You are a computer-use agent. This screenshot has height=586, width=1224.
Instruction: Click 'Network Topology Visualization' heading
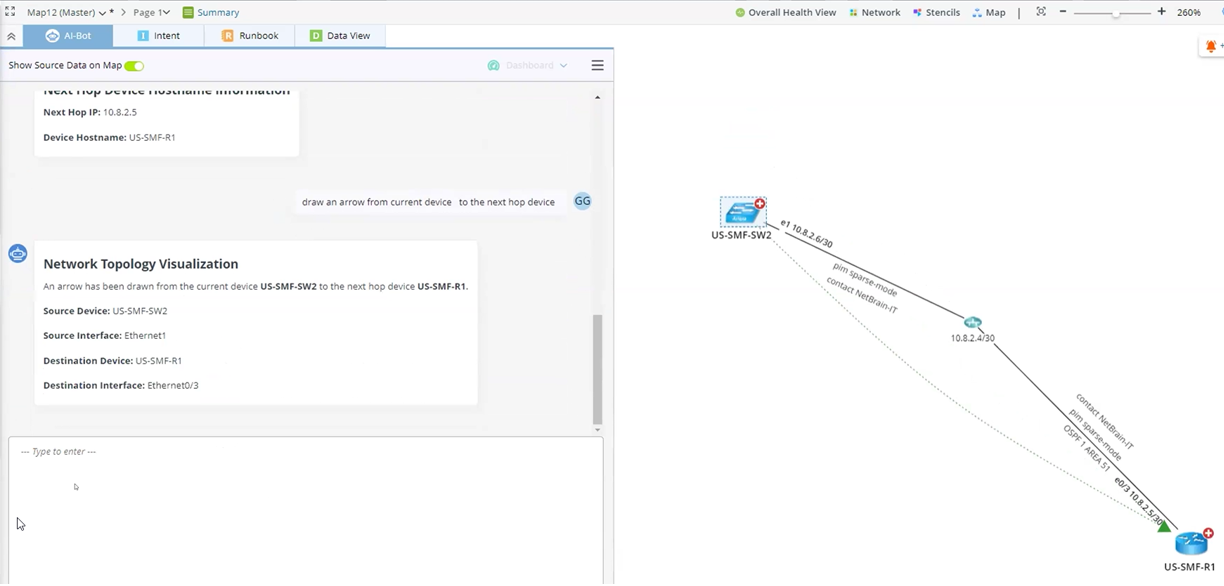[x=141, y=264]
